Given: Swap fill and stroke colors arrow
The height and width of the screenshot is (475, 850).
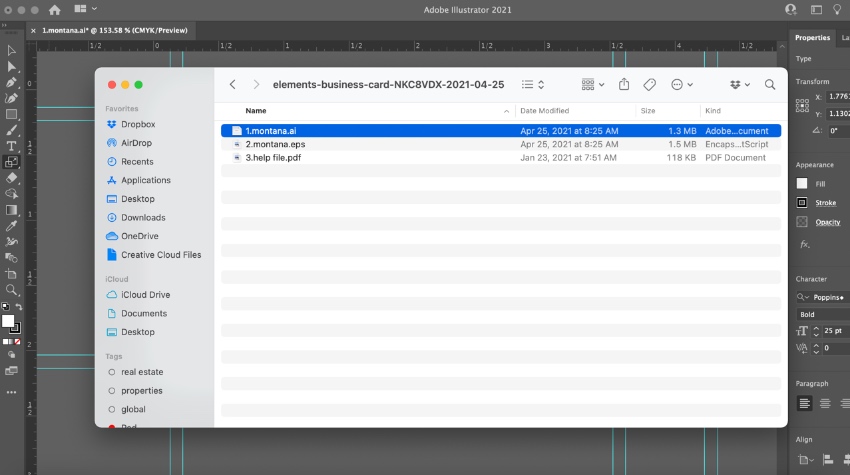Looking at the screenshot, I should (x=18, y=307).
